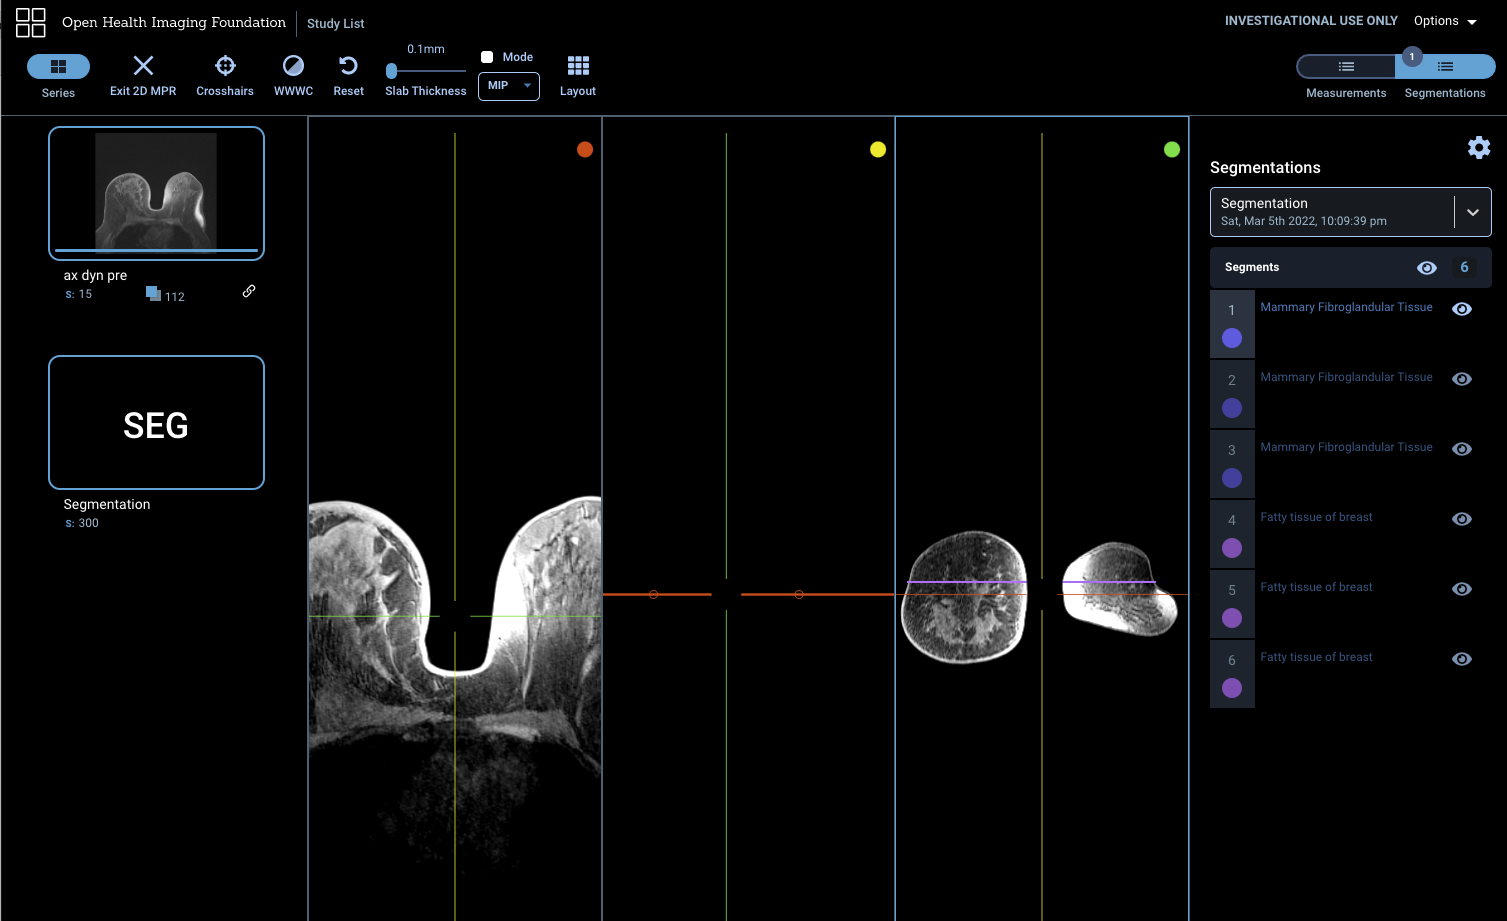
Task: Switch to the Measurements panel tab
Action: [x=1345, y=66]
